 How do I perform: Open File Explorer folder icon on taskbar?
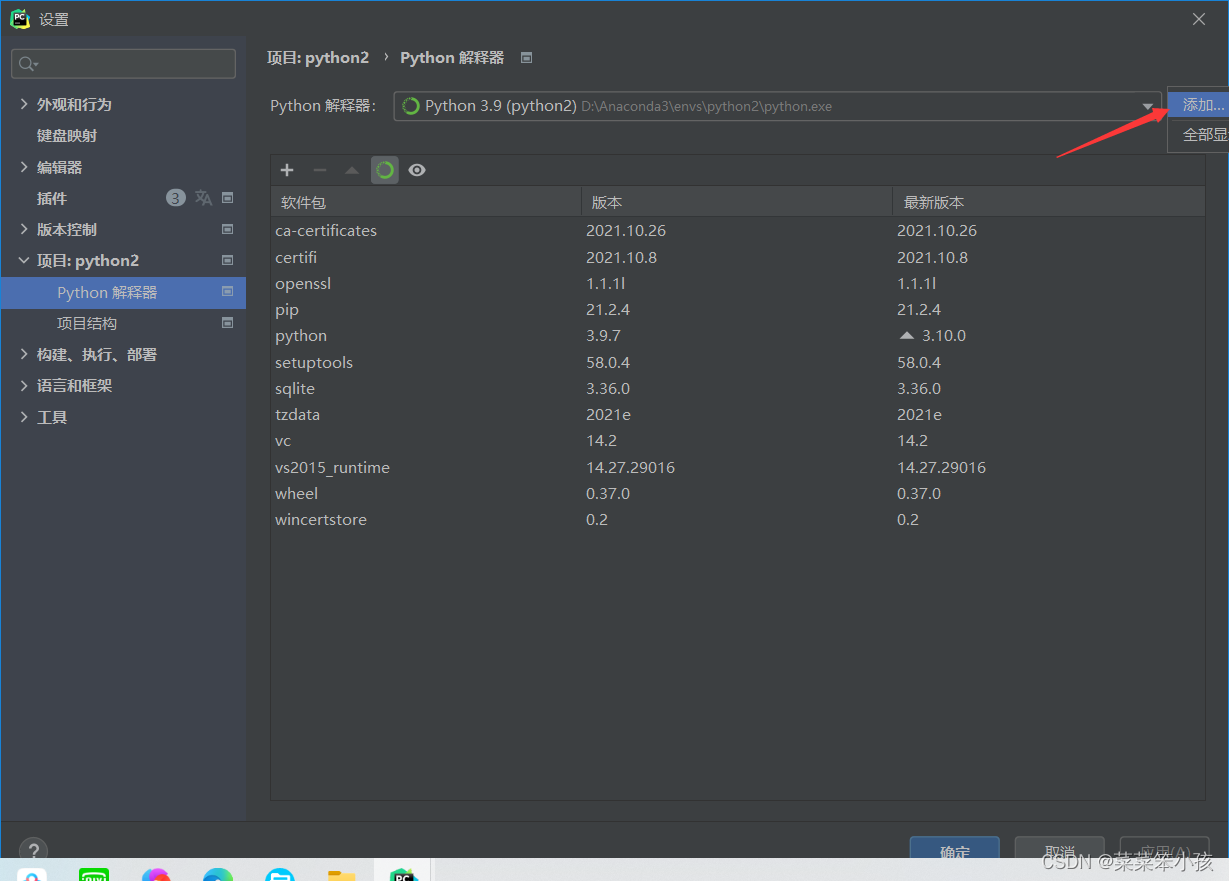(342, 876)
